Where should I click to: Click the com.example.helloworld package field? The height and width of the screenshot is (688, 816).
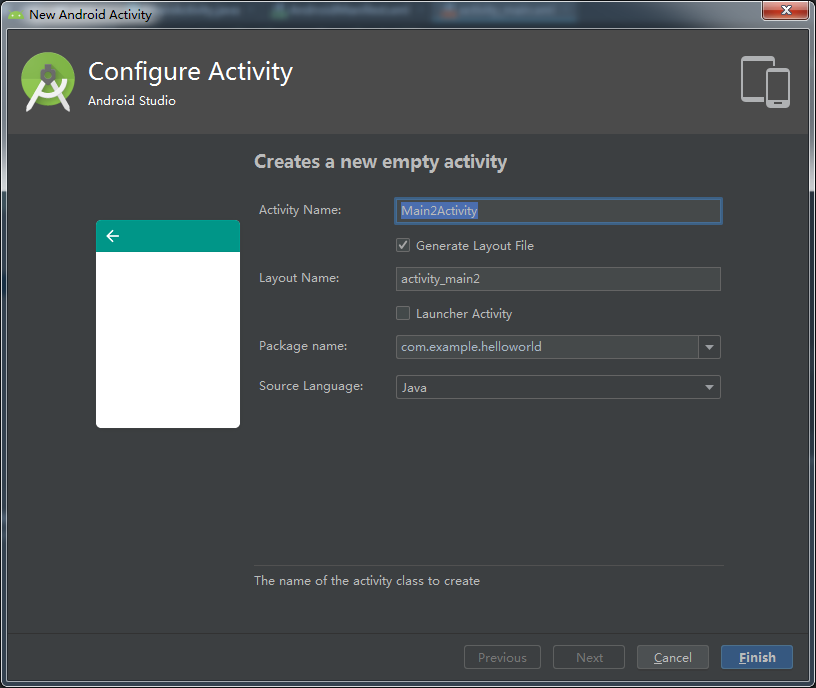547,347
